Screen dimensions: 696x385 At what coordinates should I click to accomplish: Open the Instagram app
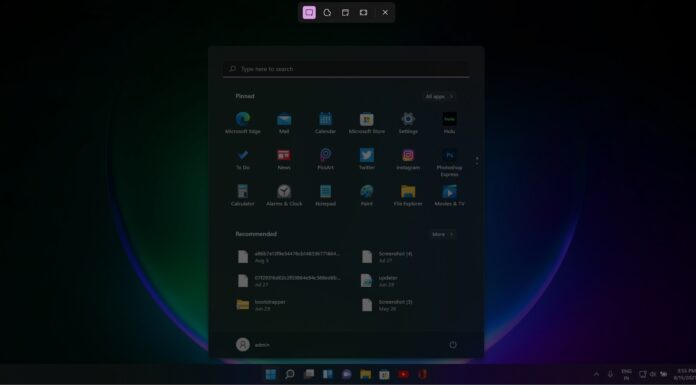point(408,159)
